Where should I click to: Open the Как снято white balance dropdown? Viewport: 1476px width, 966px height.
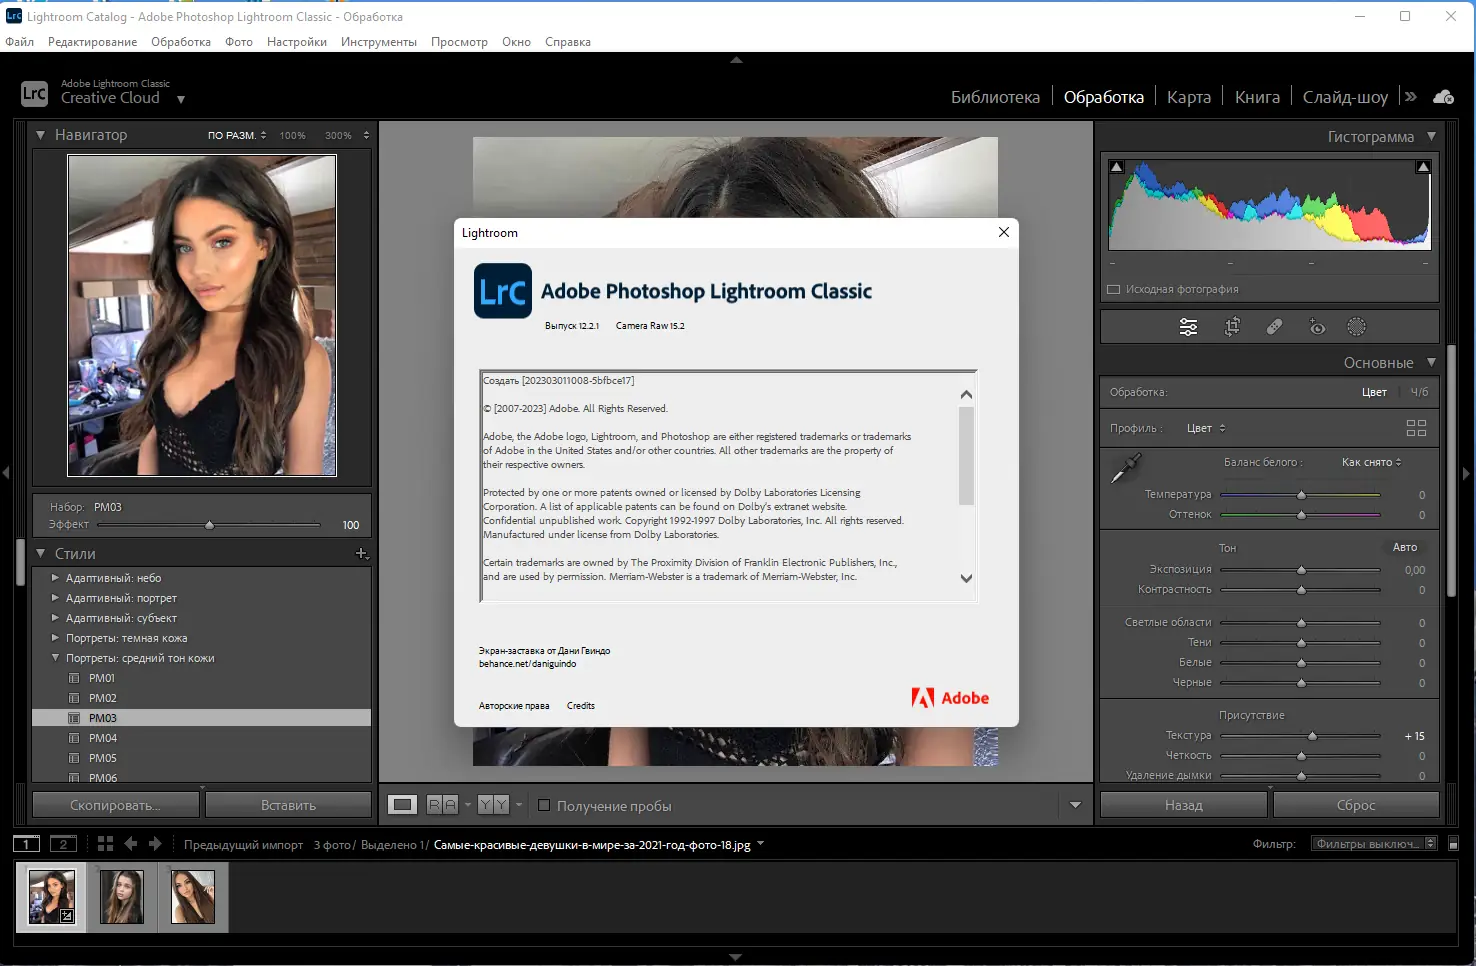[1371, 462]
